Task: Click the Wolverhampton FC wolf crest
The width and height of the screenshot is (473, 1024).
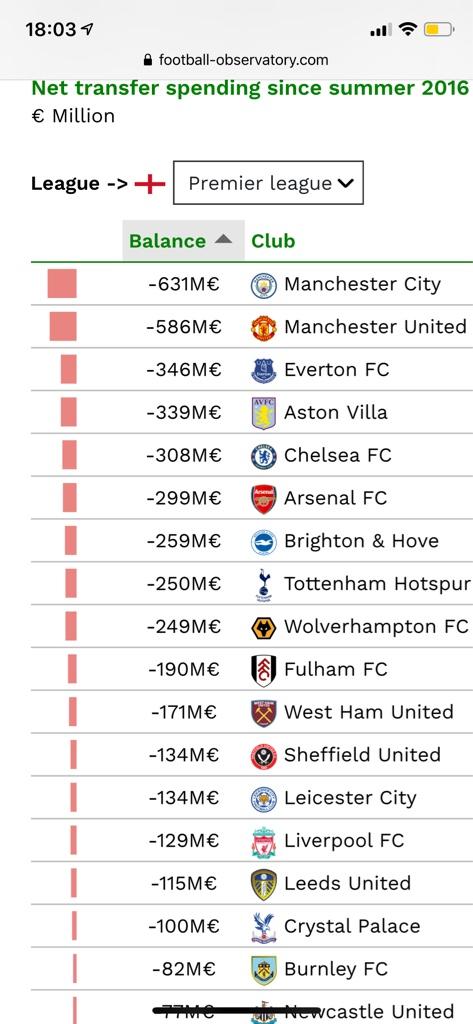Action: [263, 628]
